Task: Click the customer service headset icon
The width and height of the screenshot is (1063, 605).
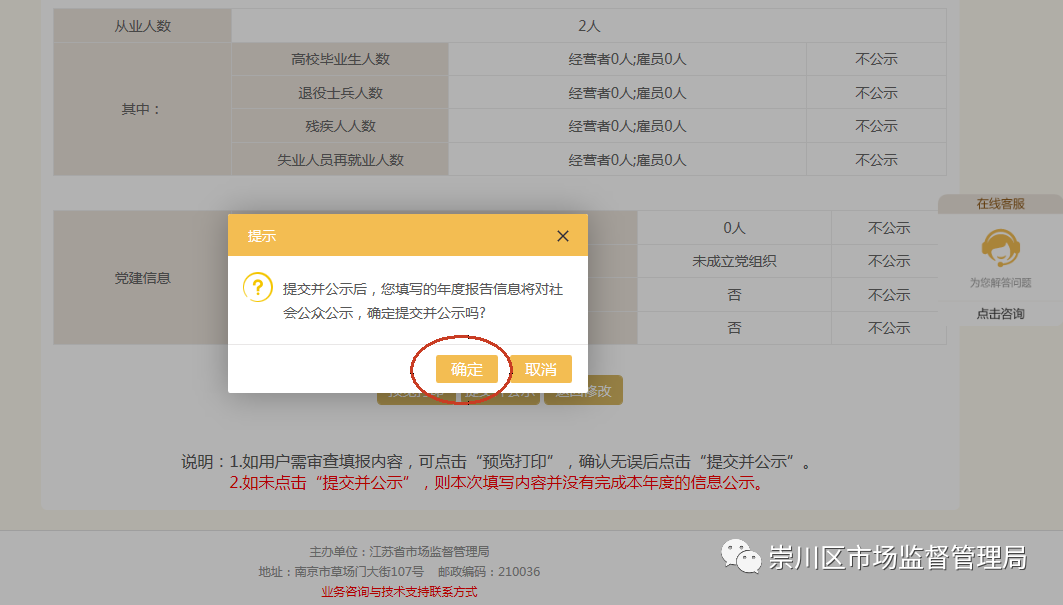Action: [x=999, y=247]
